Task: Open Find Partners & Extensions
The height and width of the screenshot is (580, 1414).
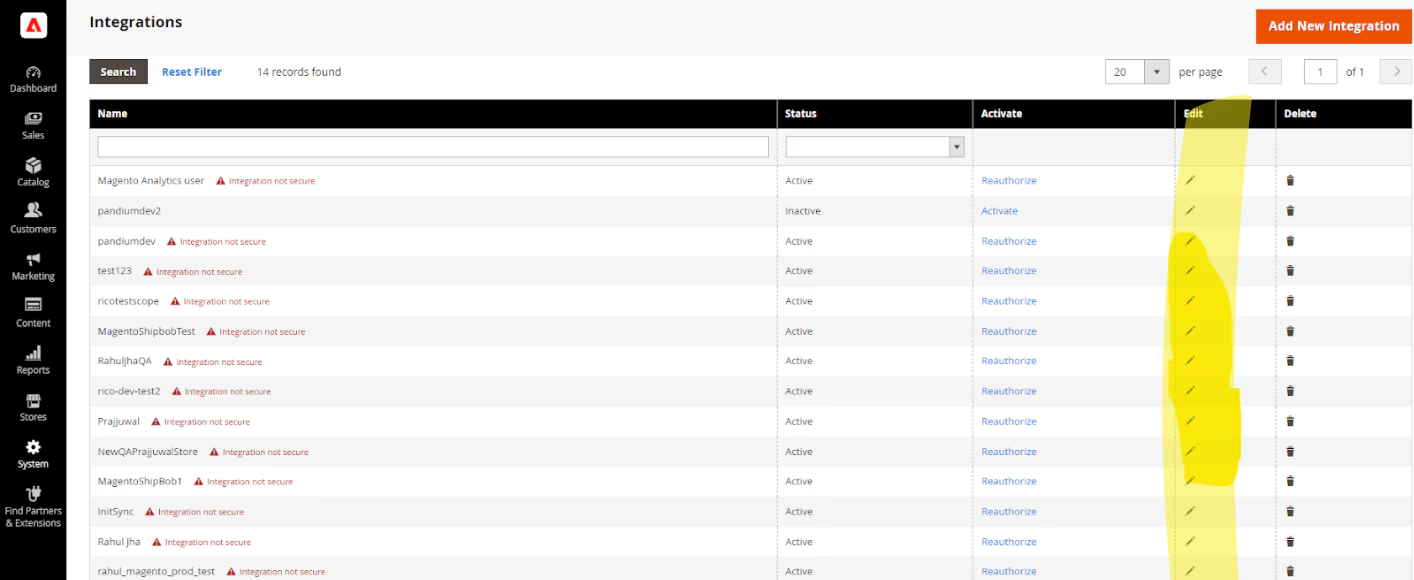Action: (33, 507)
